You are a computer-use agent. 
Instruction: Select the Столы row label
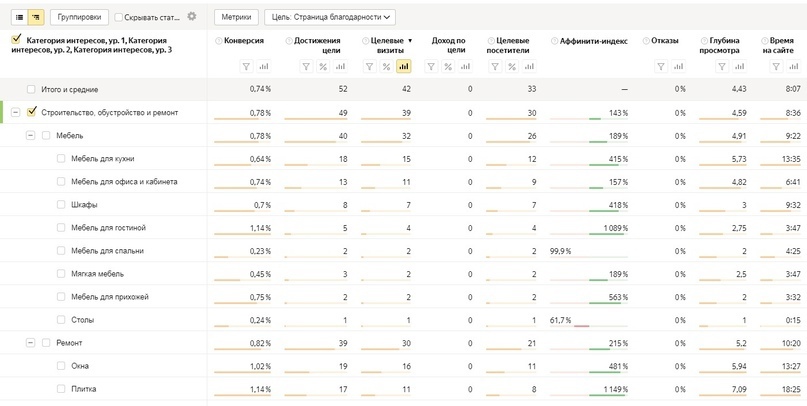pos(82,320)
